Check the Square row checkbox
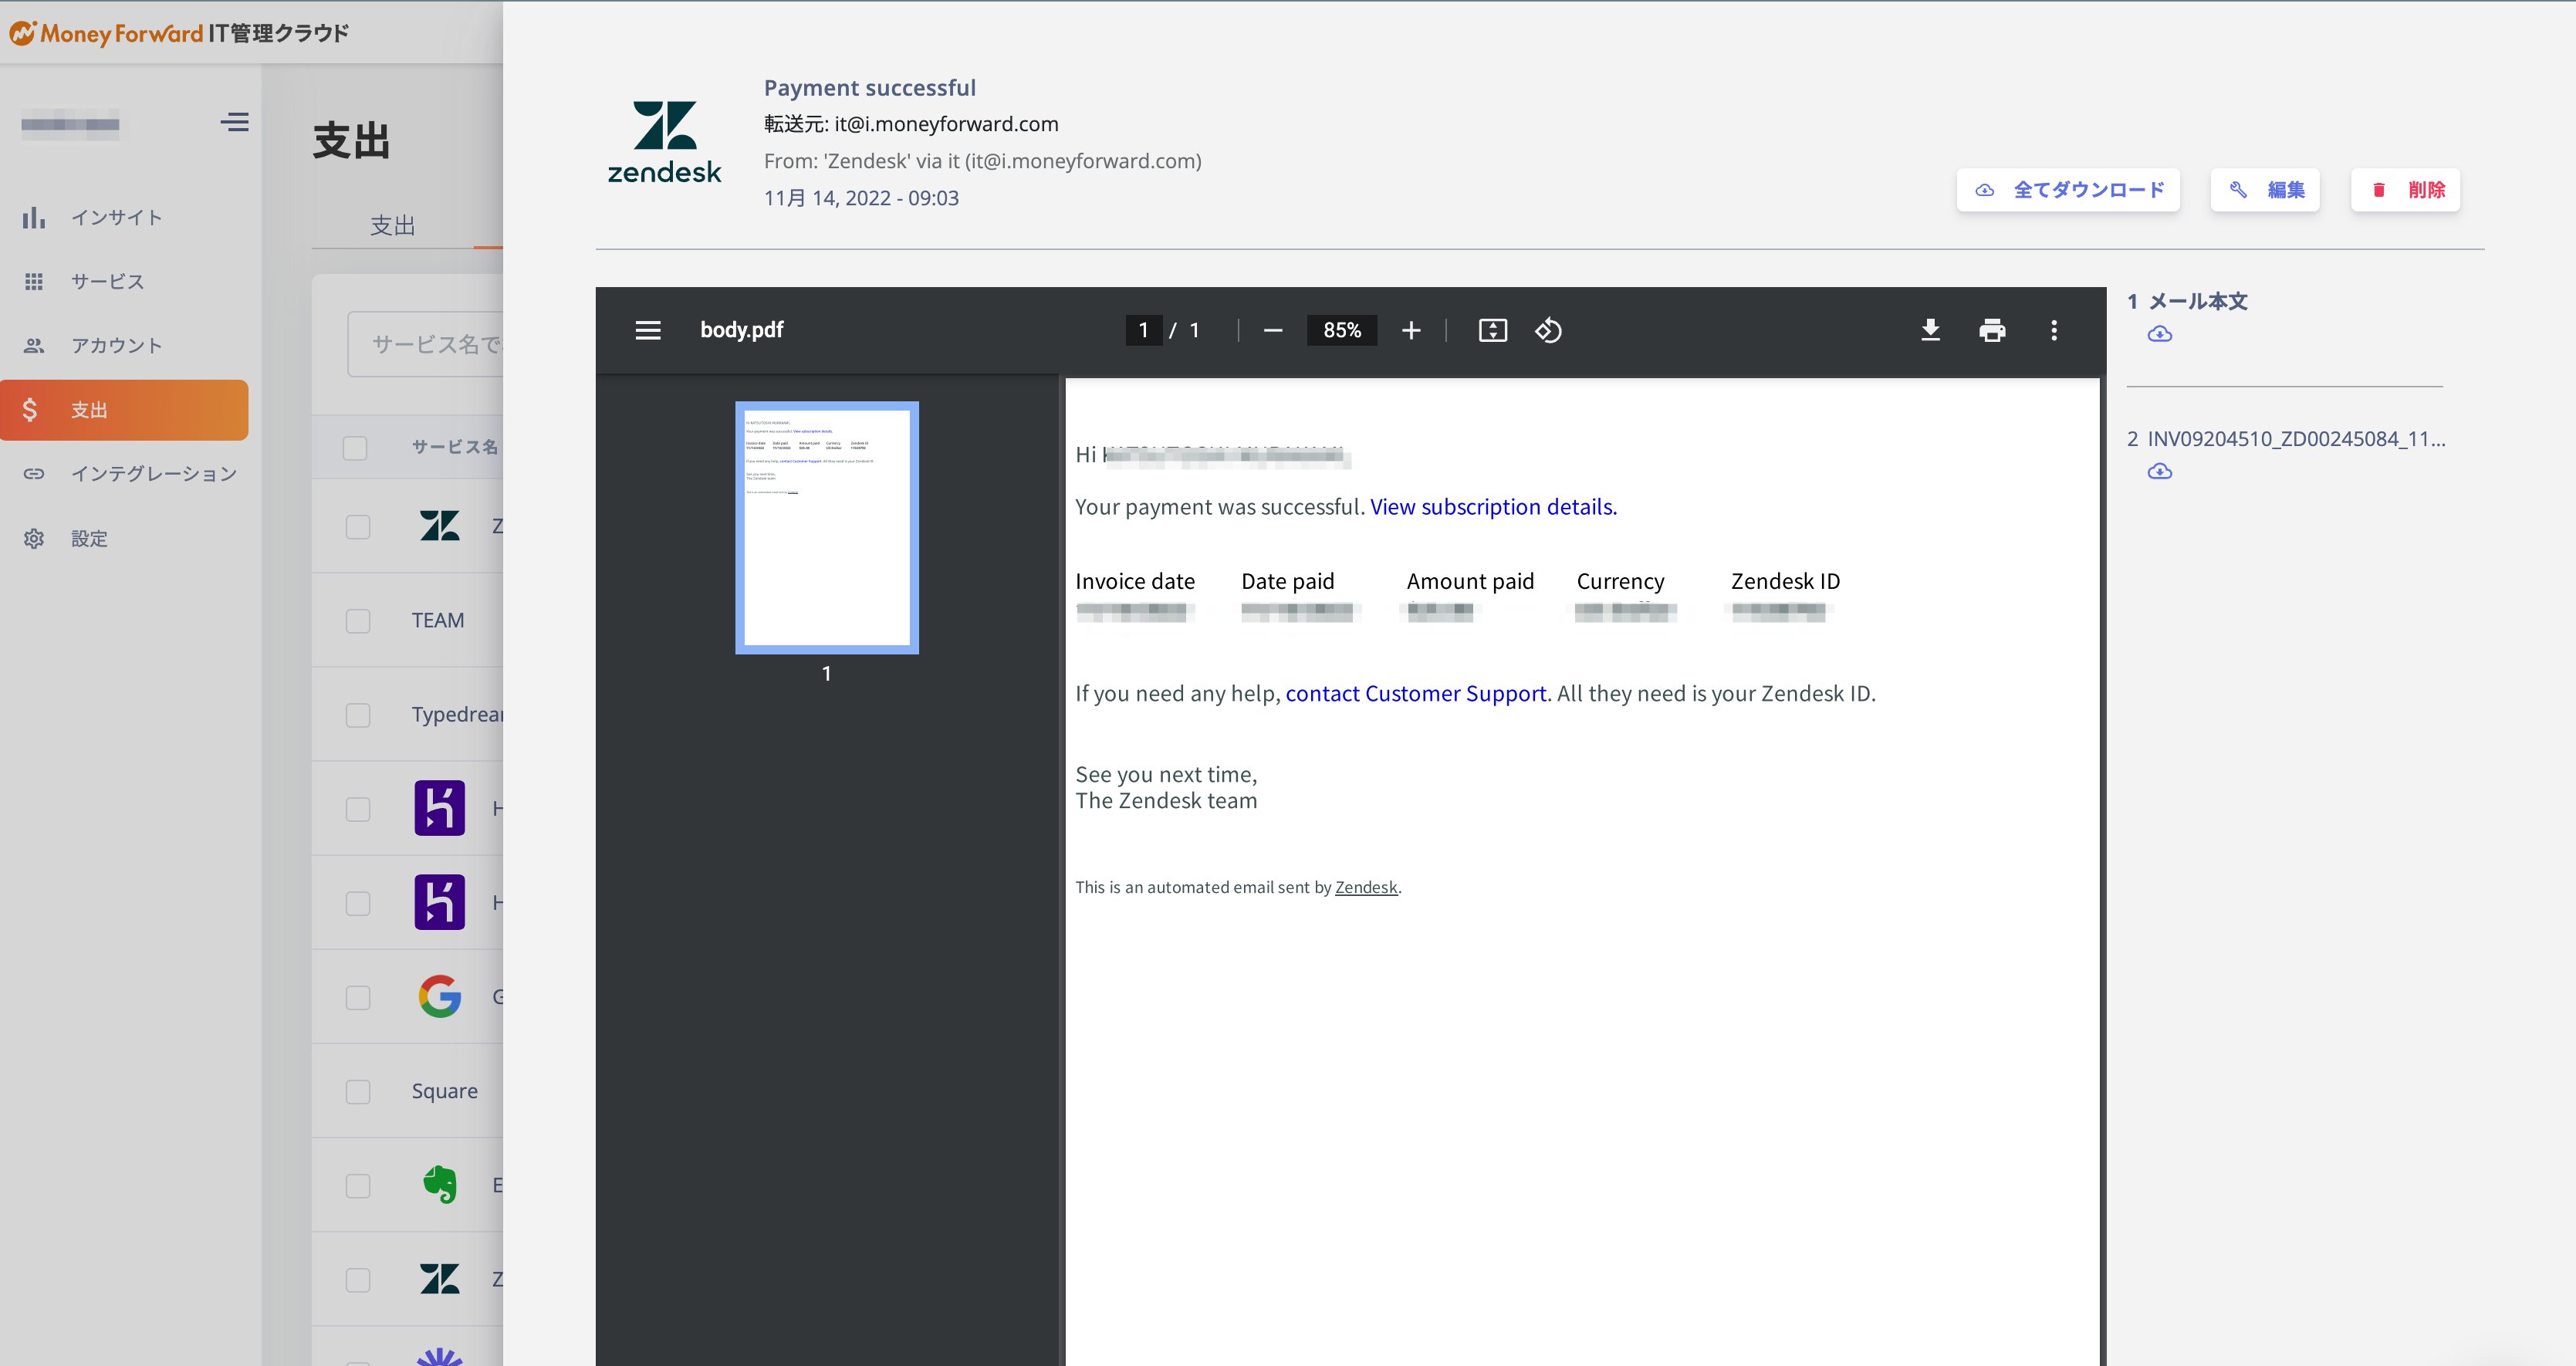Image resolution: width=2576 pixels, height=1366 pixels. (358, 1091)
